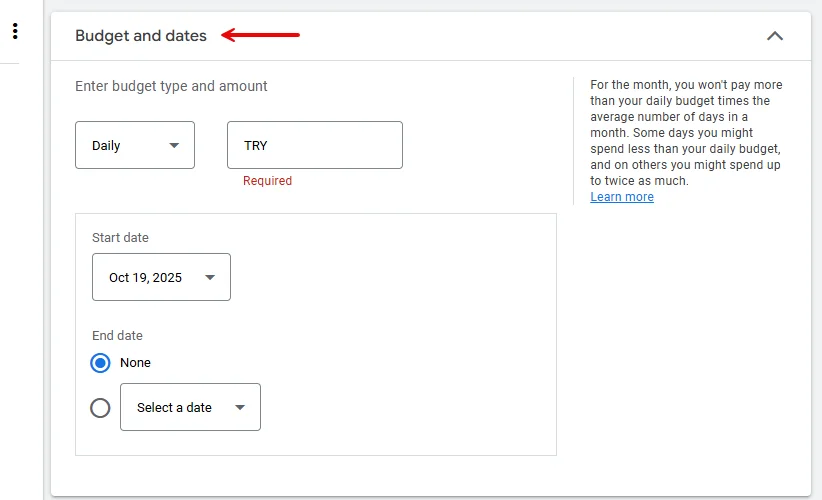Open the Daily budget type dropdown
Viewport: 822px width, 500px height.
point(134,145)
